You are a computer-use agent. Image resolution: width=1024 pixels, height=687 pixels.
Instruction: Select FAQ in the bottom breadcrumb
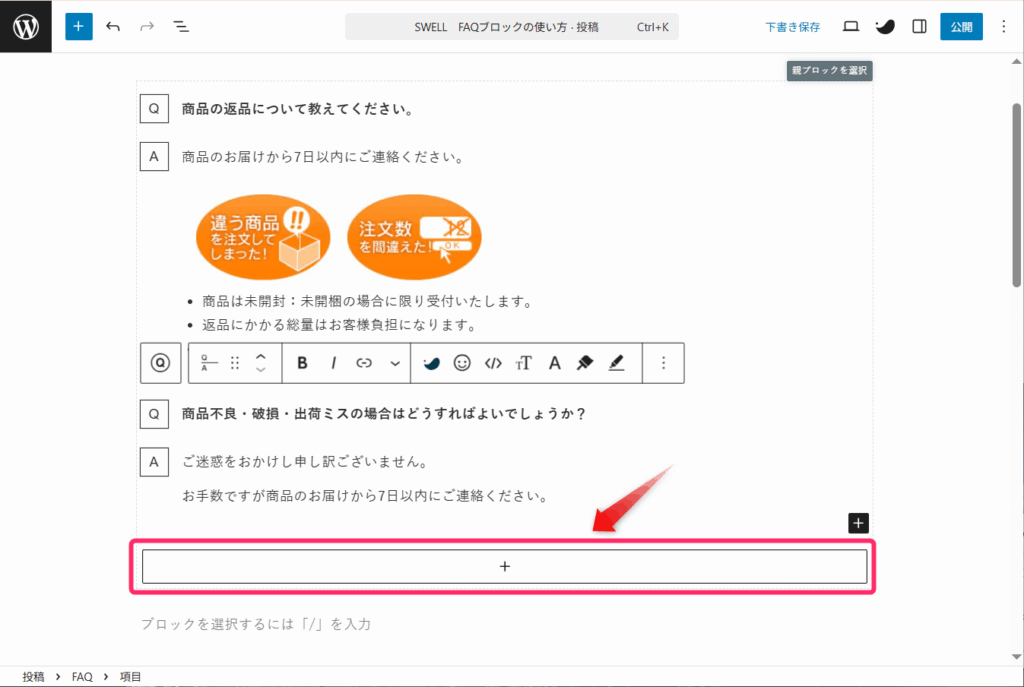point(83,677)
